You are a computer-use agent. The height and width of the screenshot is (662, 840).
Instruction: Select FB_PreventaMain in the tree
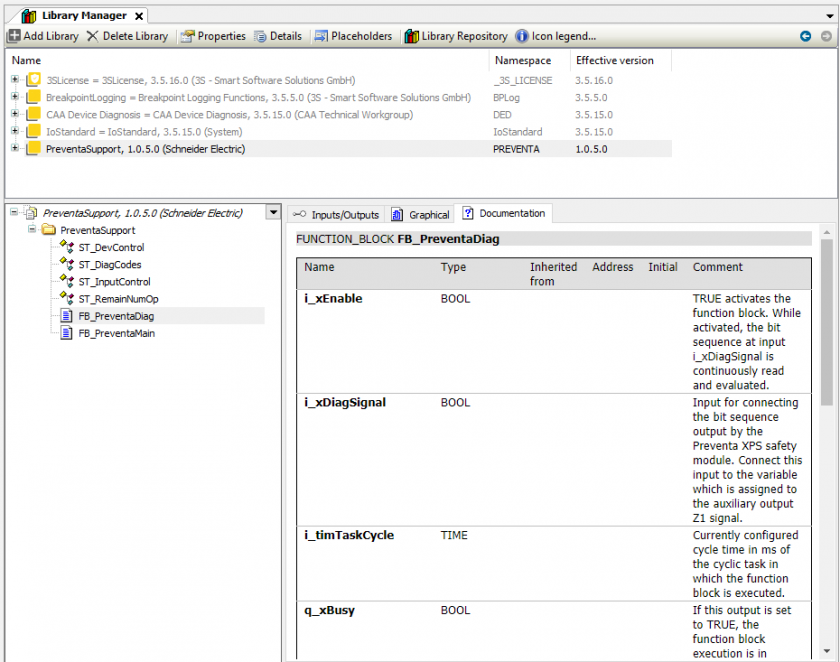click(x=117, y=333)
